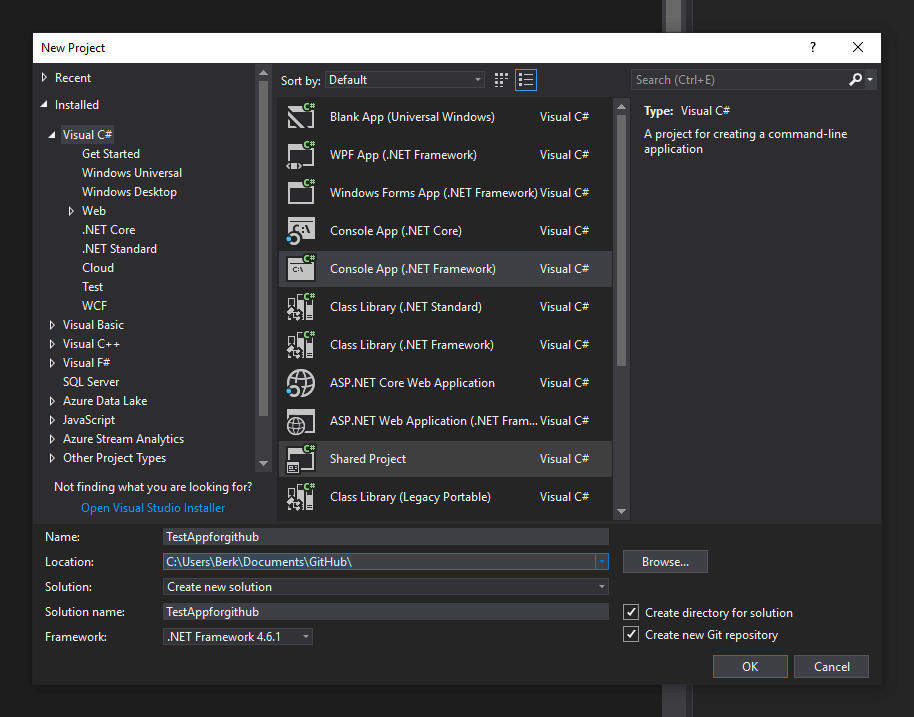Click OK to create the project
The height and width of the screenshot is (717, 914).
point(750,666)
